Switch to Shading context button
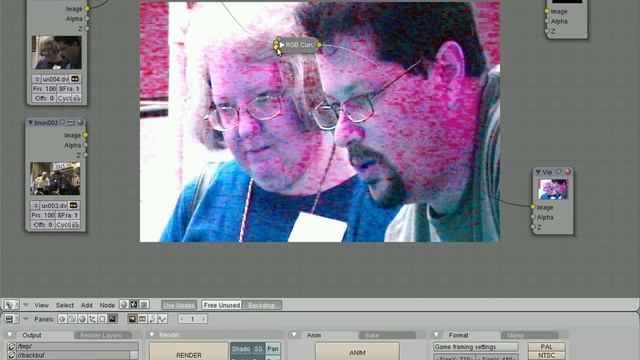The image size is (640, 360). [x=82, y=319]
